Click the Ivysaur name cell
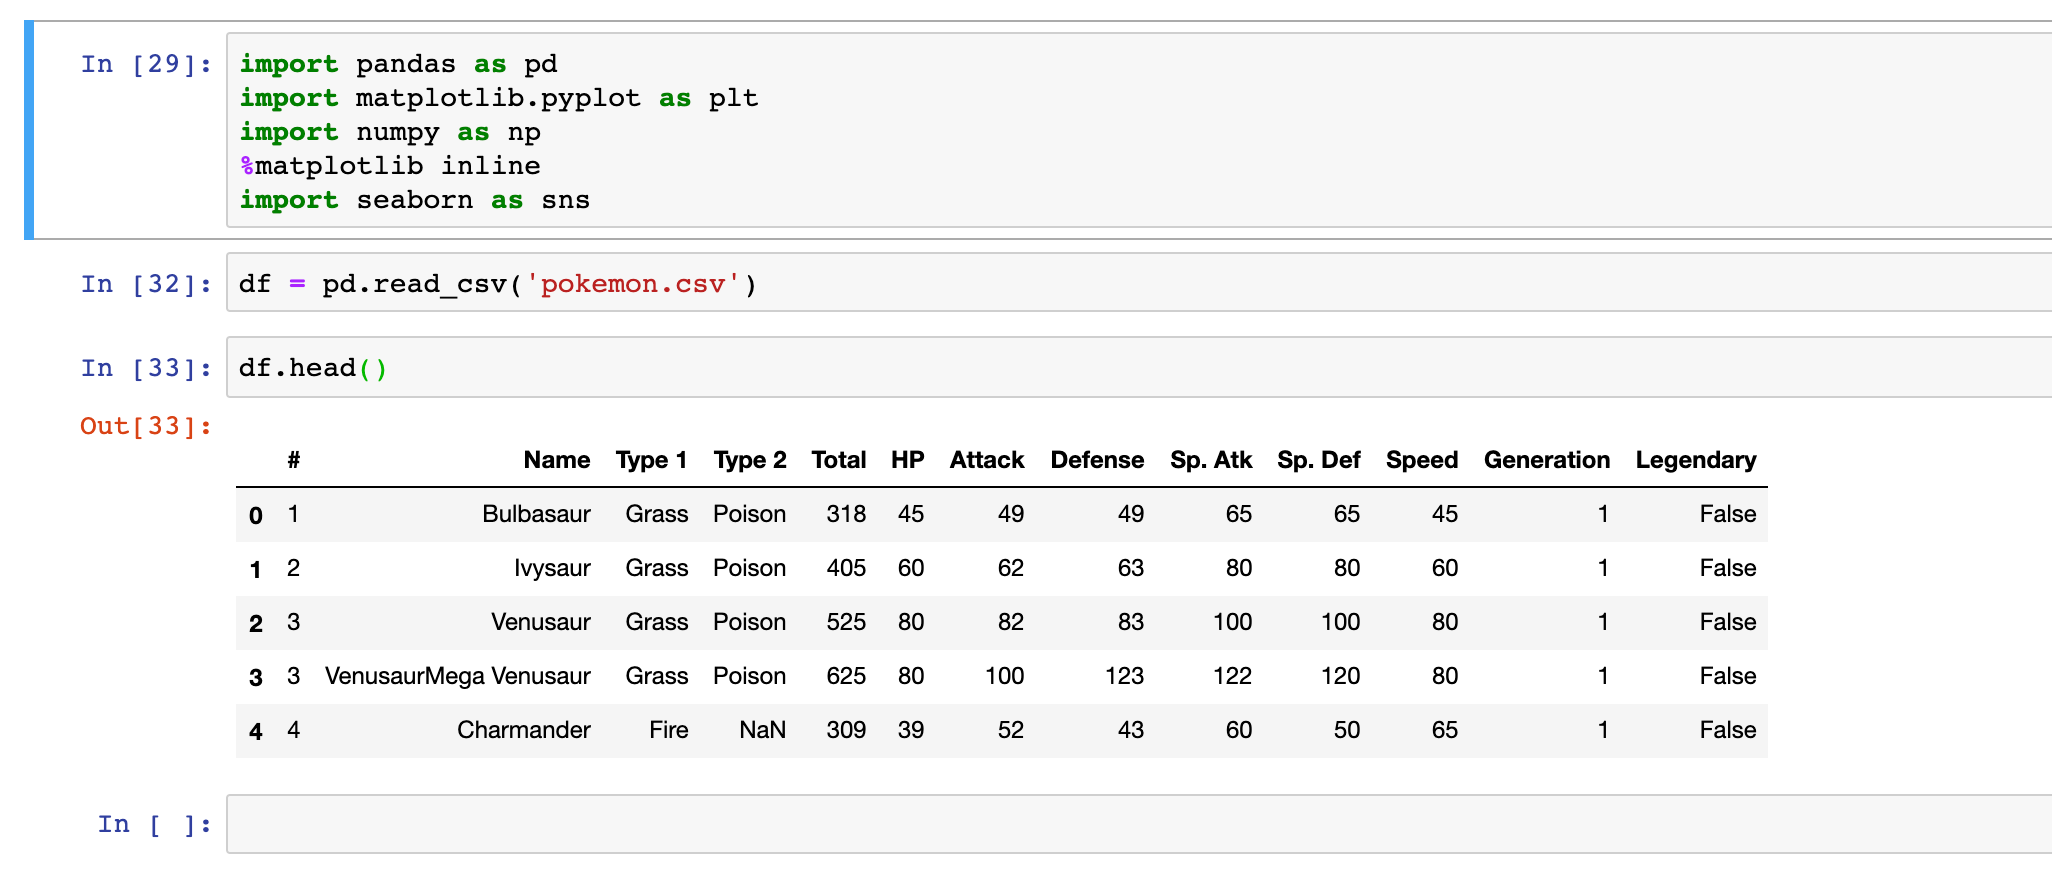 coord(552,568)
